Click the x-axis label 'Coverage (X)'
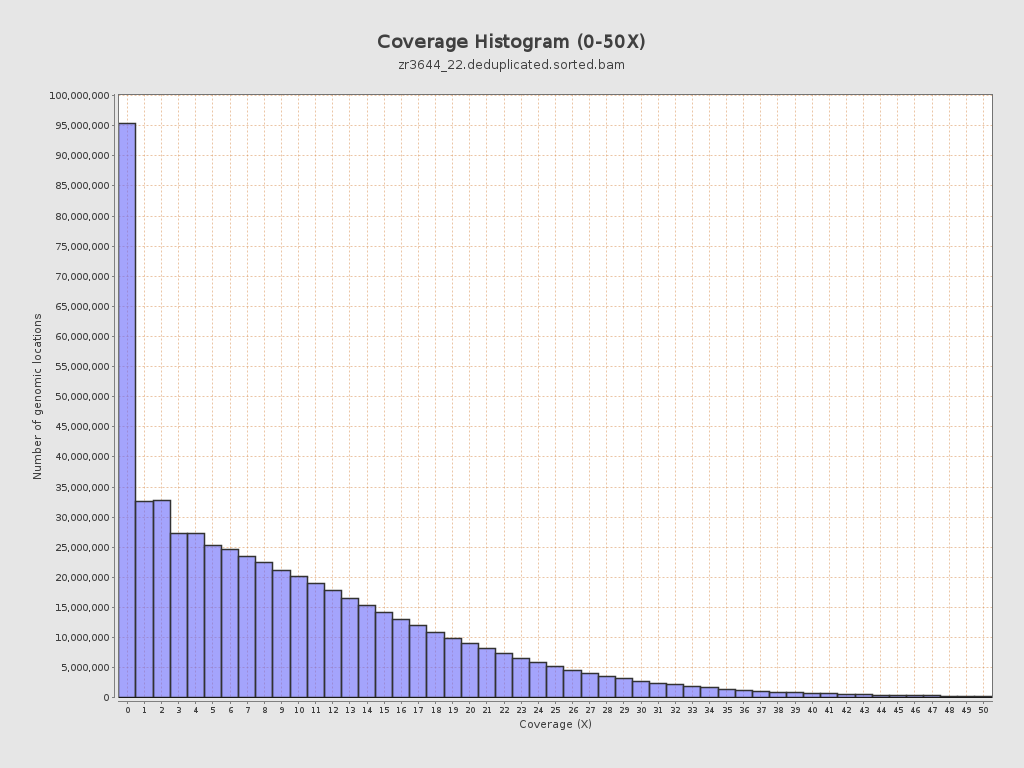1024x768 pixels. click(x=555, y=724)
